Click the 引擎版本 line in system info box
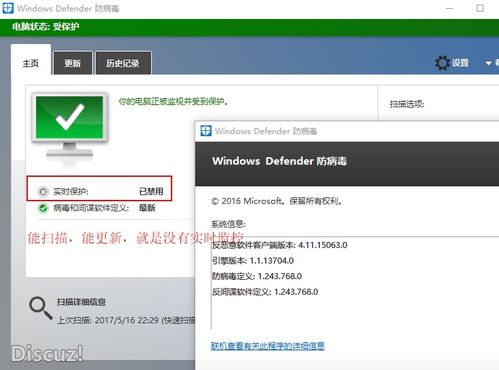This screenshot has height=370, width=499. point(253,261)
